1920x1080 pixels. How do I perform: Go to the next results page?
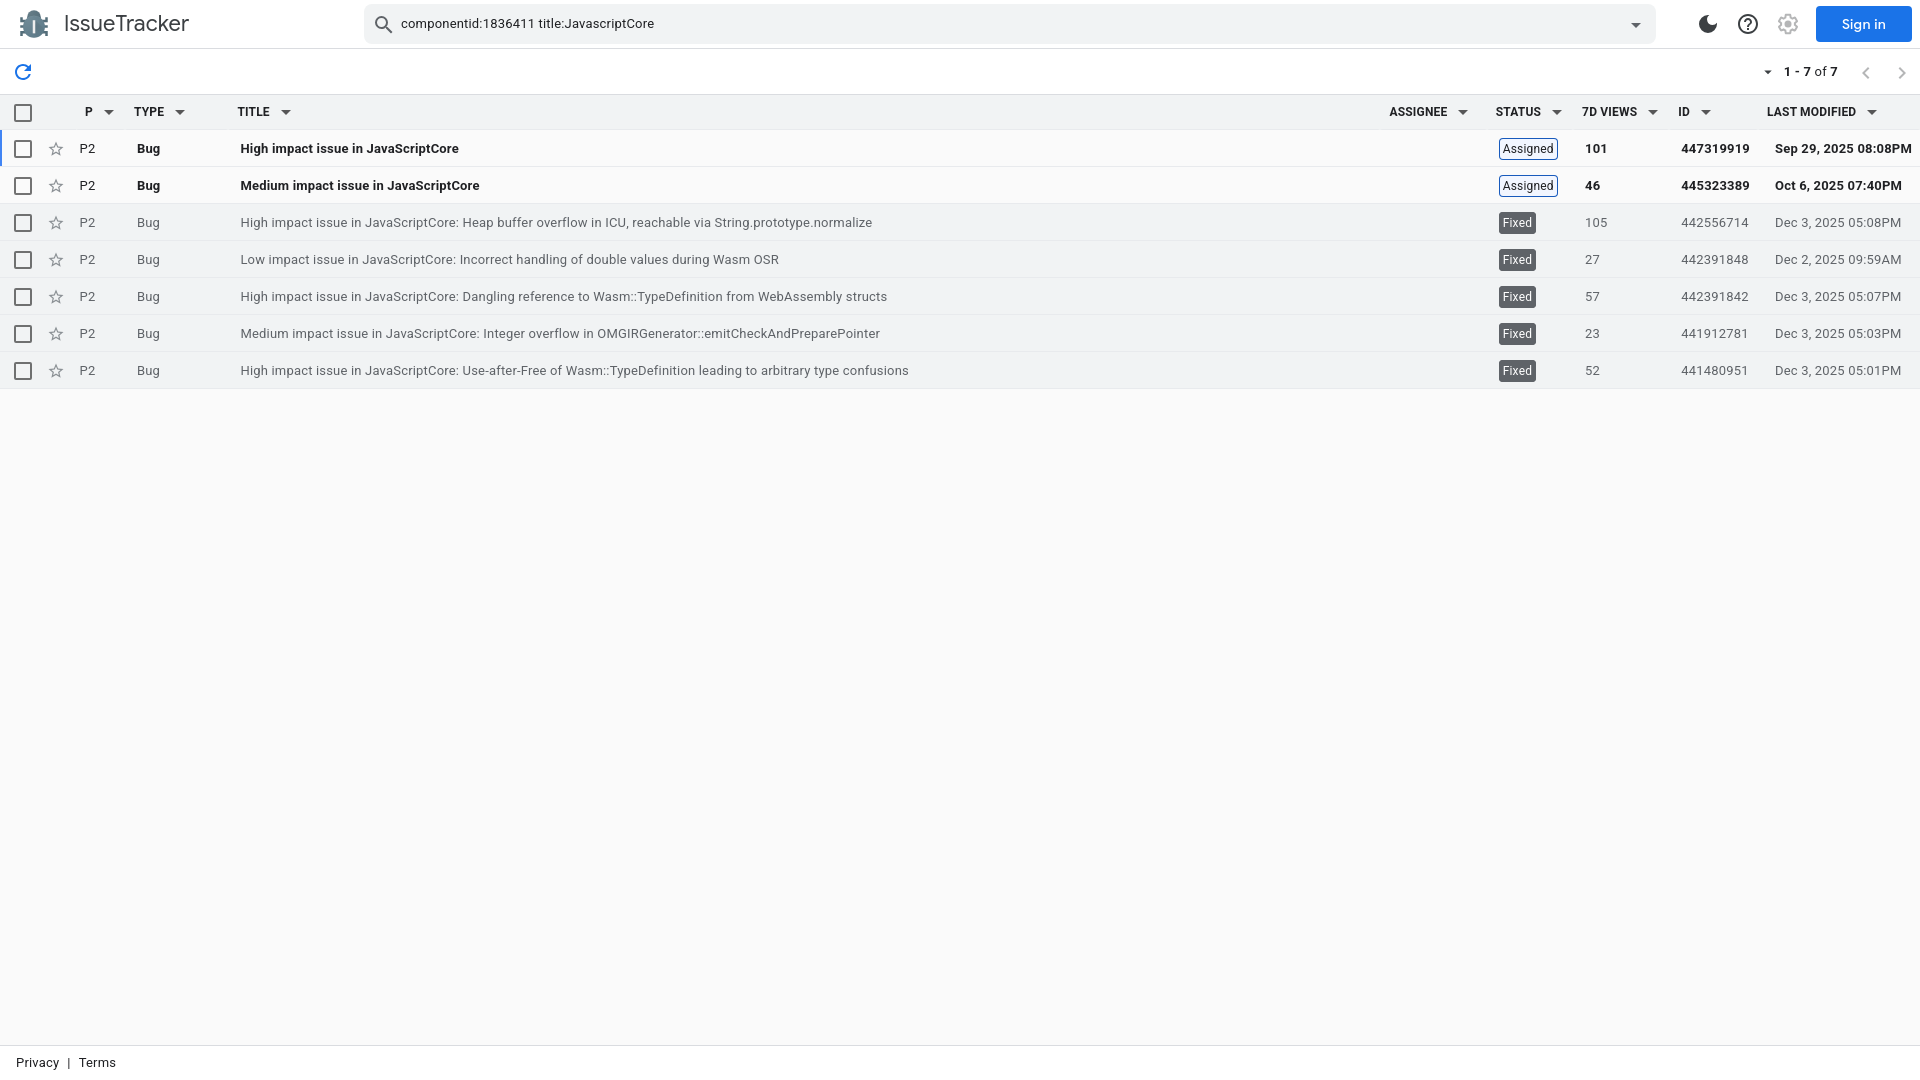click(1901, 72)
